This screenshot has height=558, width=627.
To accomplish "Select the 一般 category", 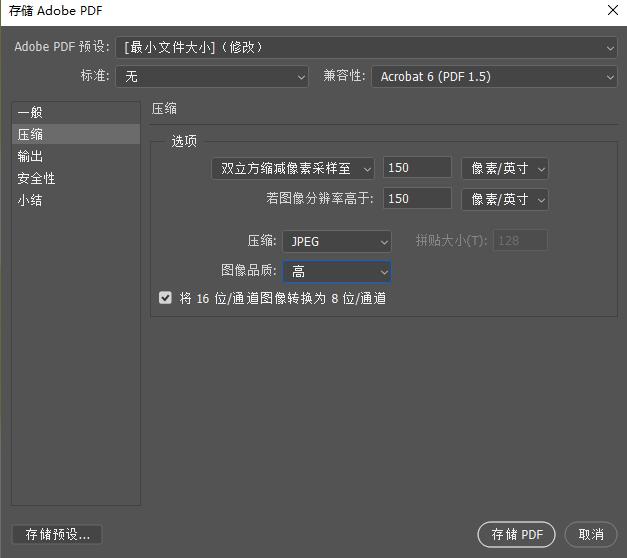I will click(31, 113).
